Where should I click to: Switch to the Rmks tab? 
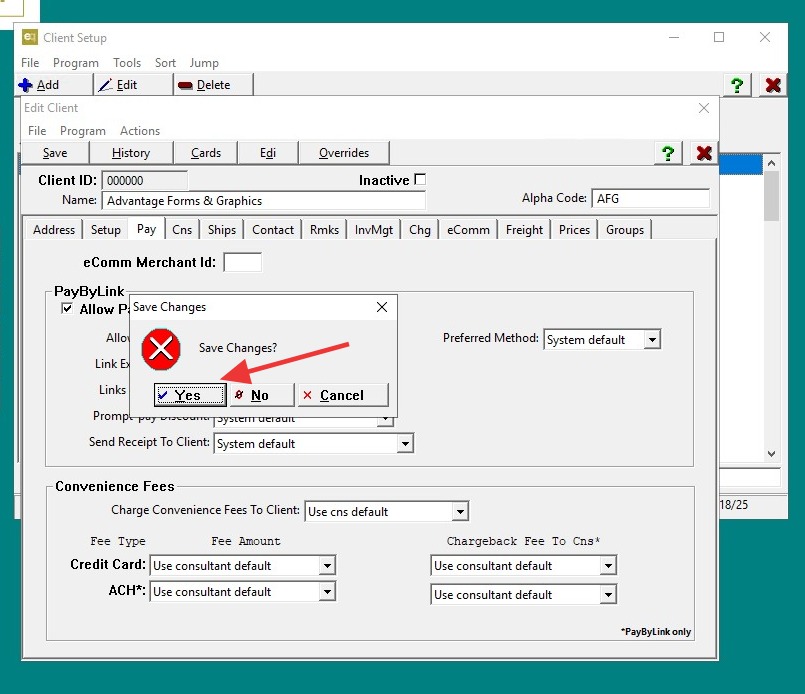point(324,229)
